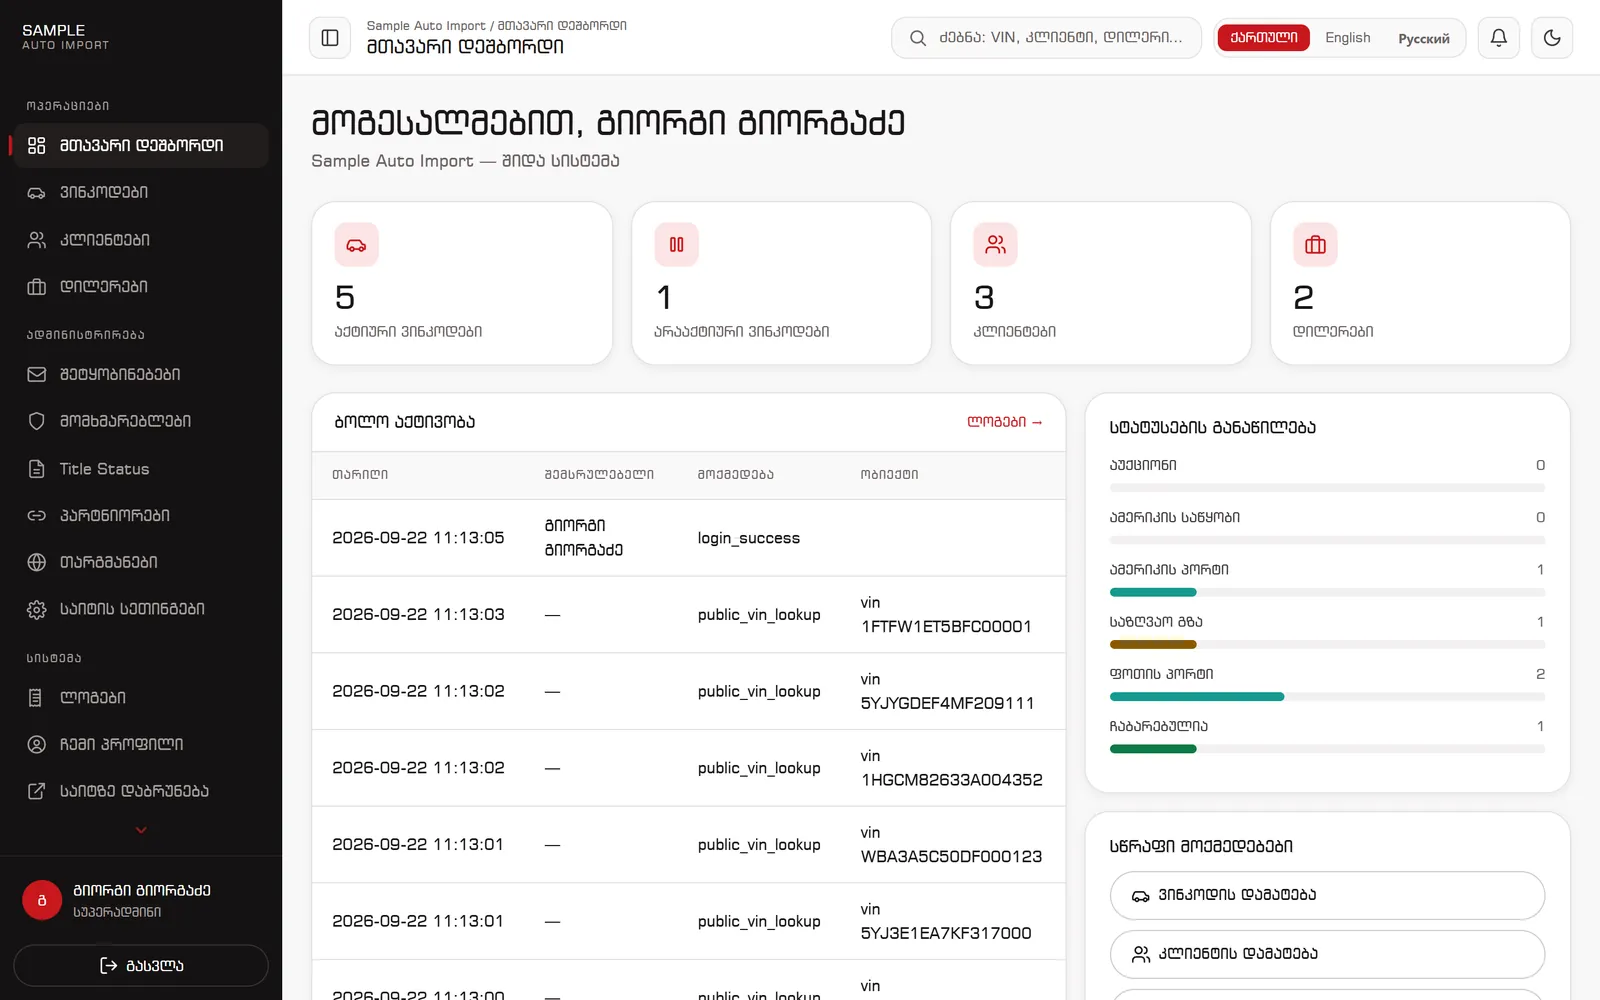
Task: Click the shield icon beside მომხმარებლები
Action: click(37, 421)
